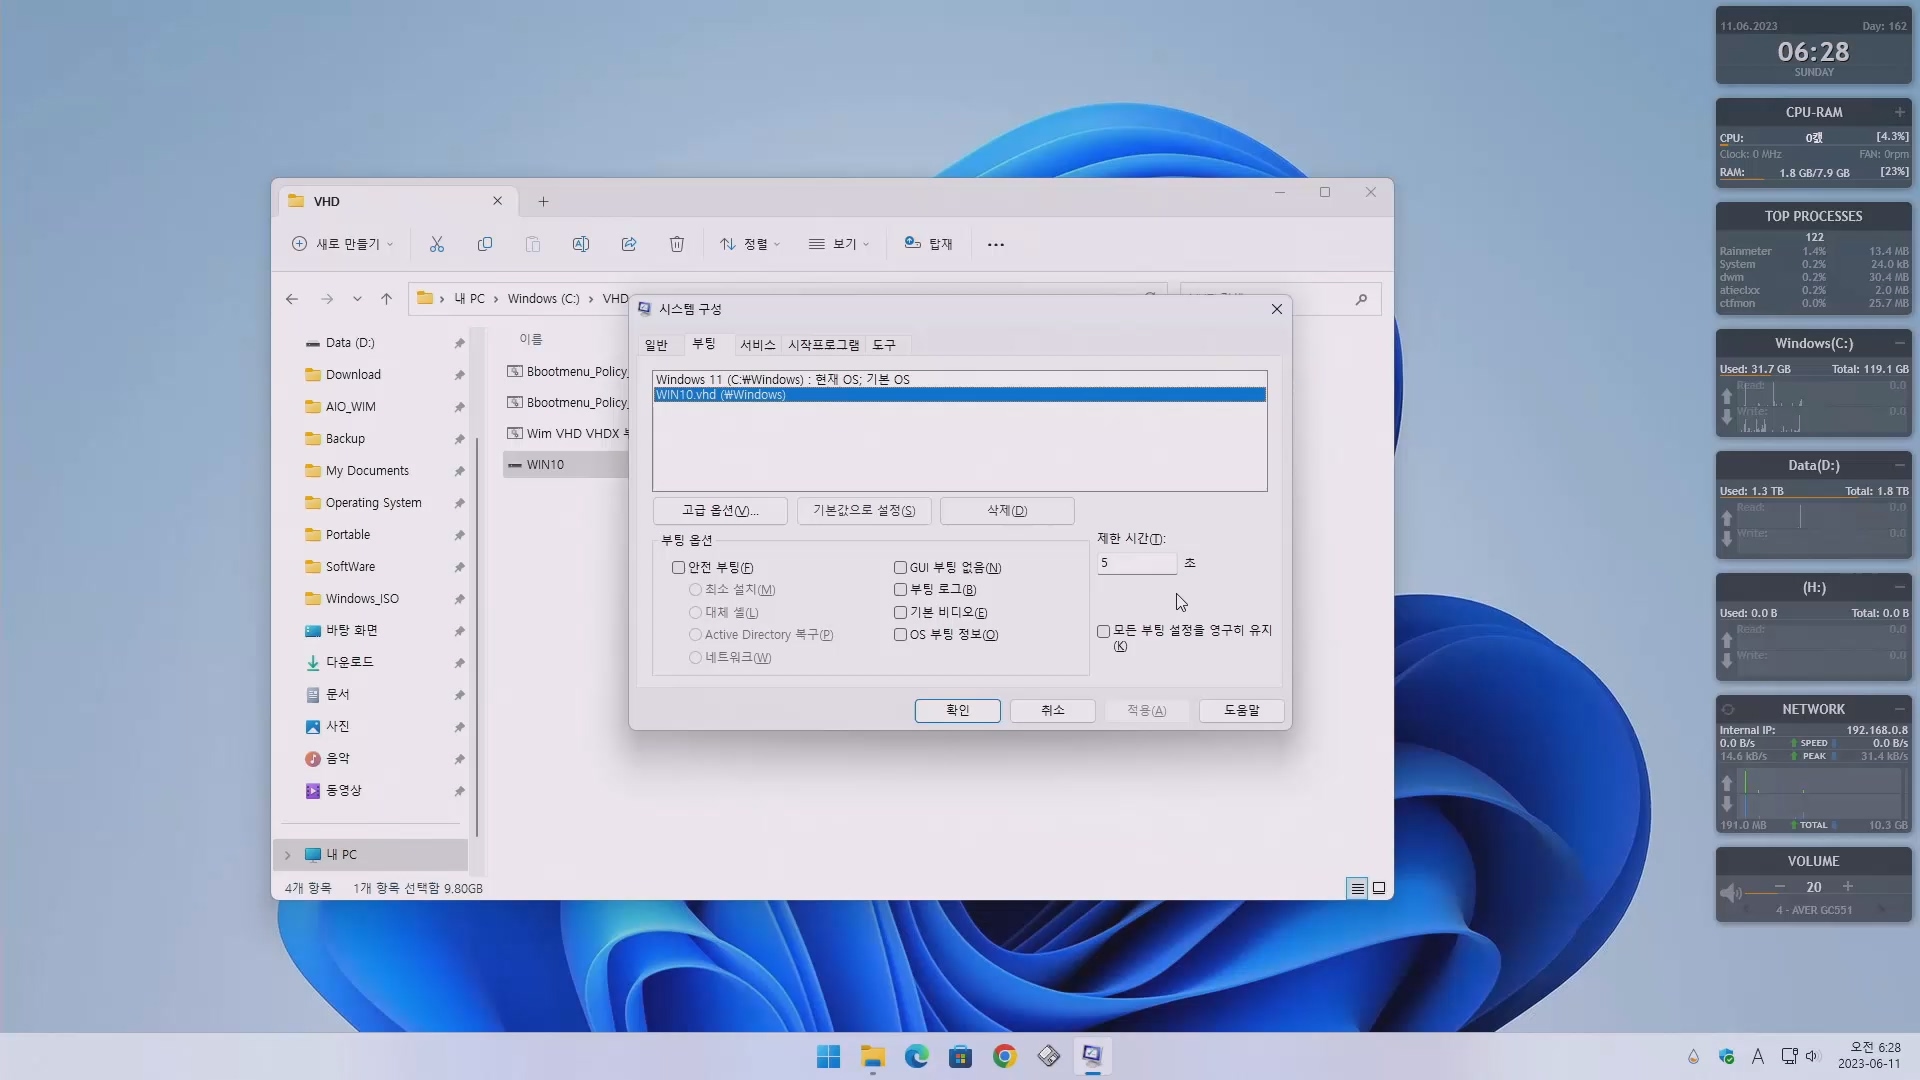Image resolution: width=1920 pixels, height=1080 pixels.
Task: Open Microsoft Store from taskbar
Action: [x=961, y=1056]
